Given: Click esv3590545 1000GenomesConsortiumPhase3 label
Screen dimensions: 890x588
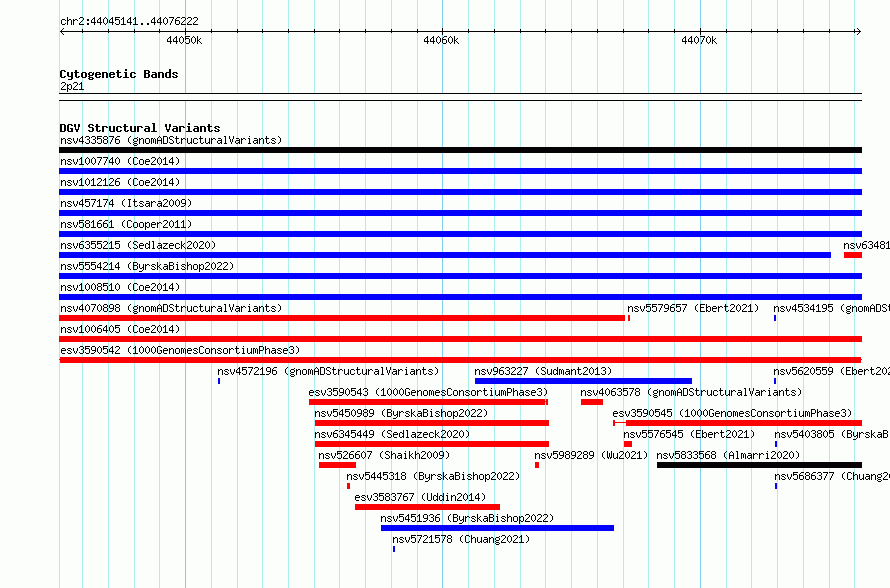Looking at the screenshot, I should (732, 413).
